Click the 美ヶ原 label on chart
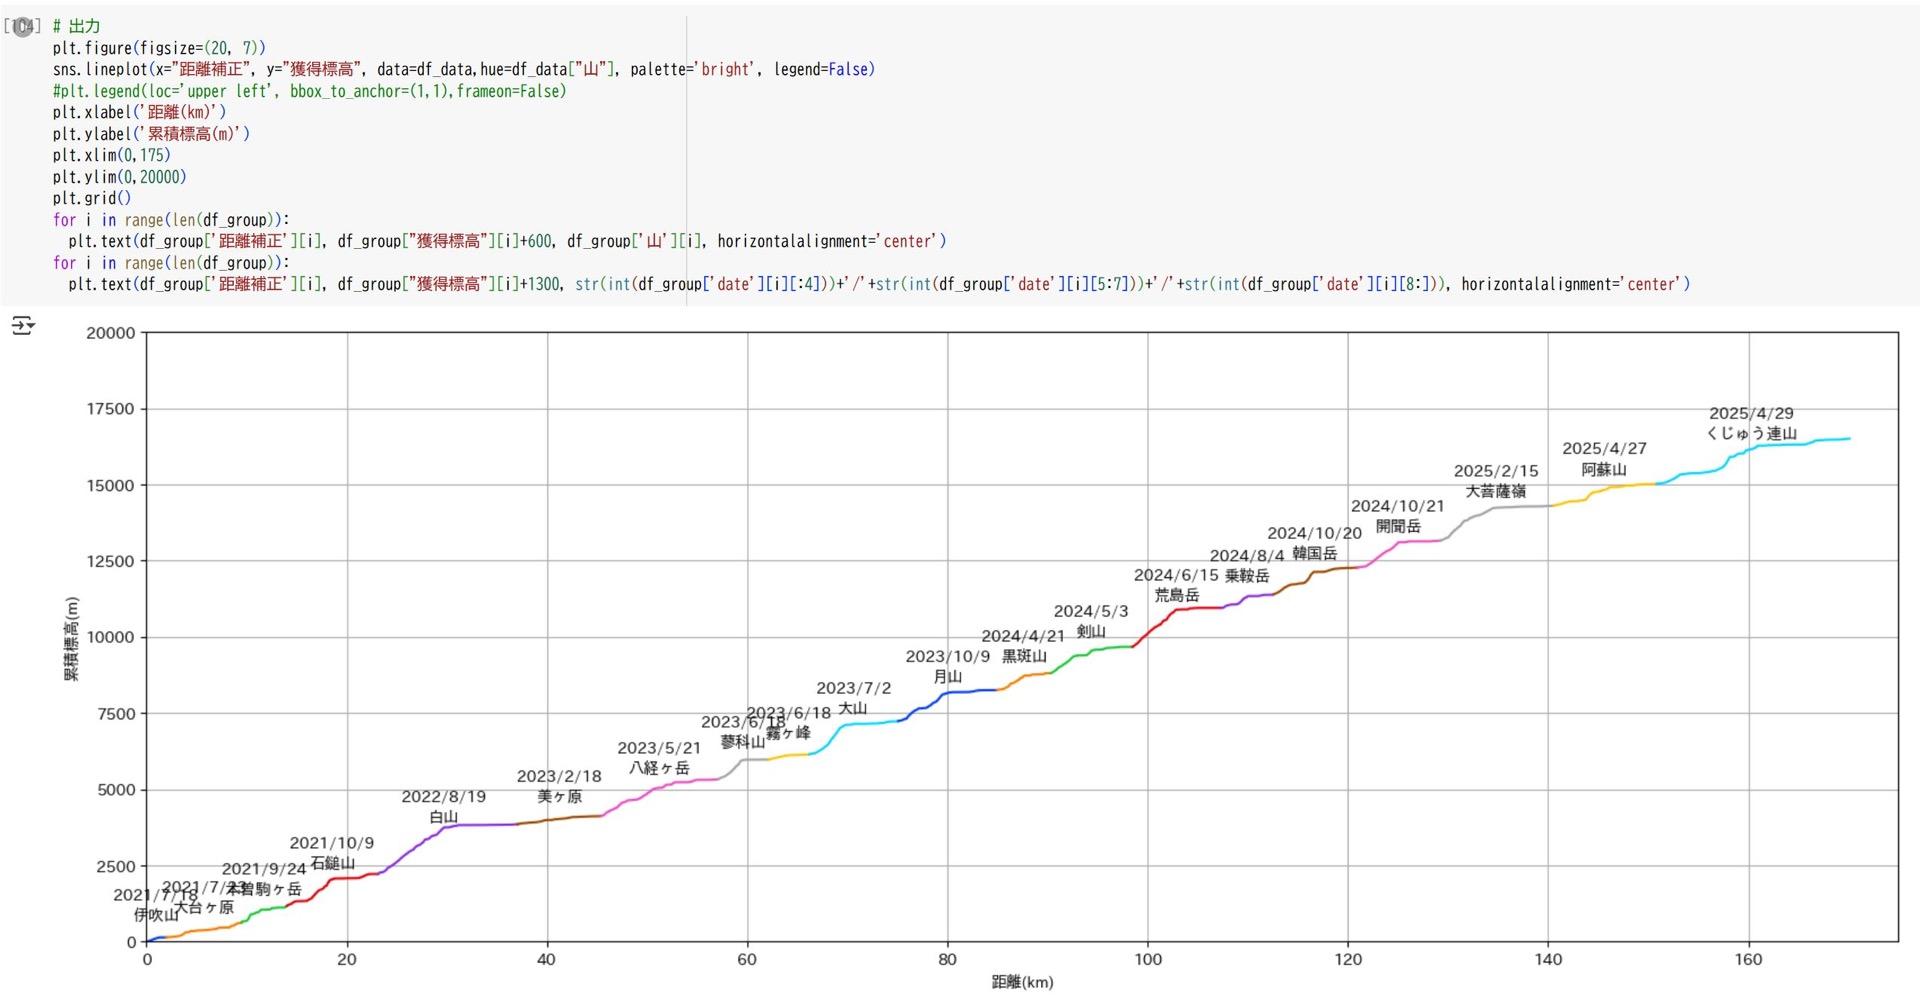 559,797
